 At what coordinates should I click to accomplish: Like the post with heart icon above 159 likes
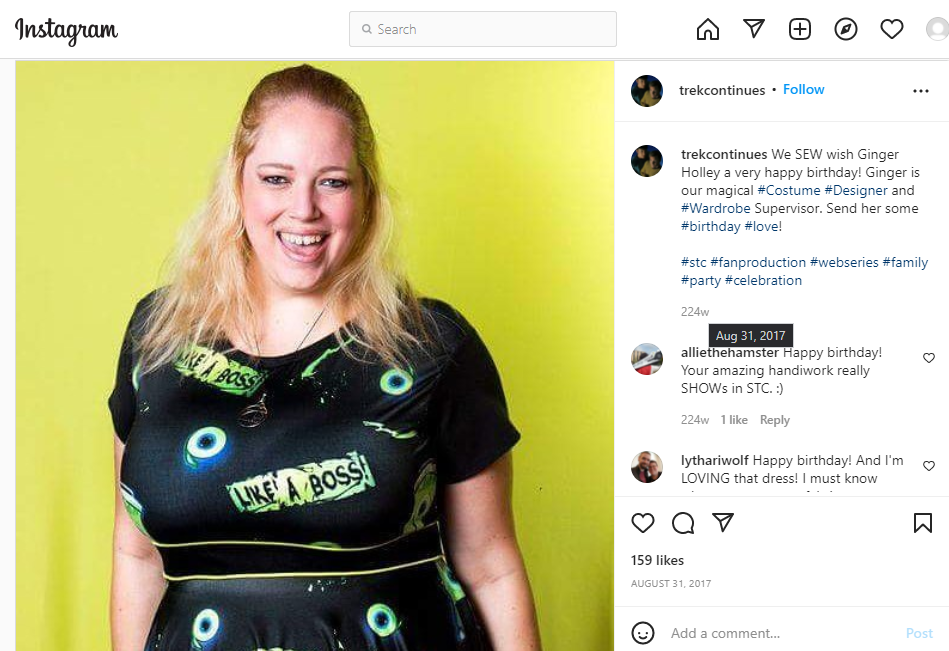point(643,523)
